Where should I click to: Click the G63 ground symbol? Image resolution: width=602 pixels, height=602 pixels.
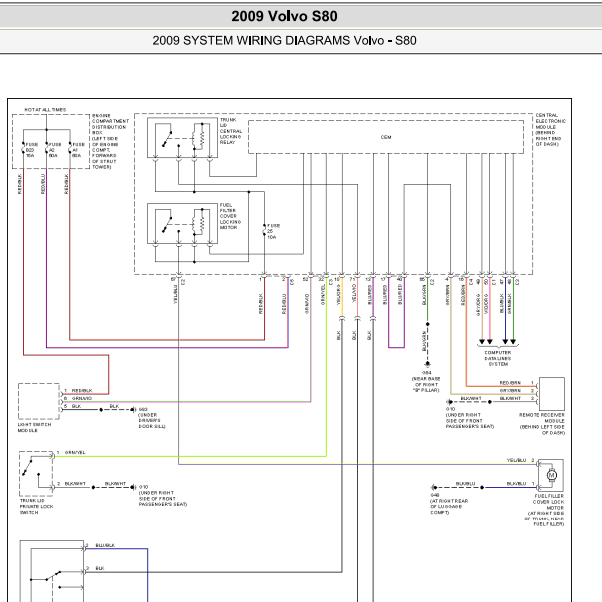point(134,410)
